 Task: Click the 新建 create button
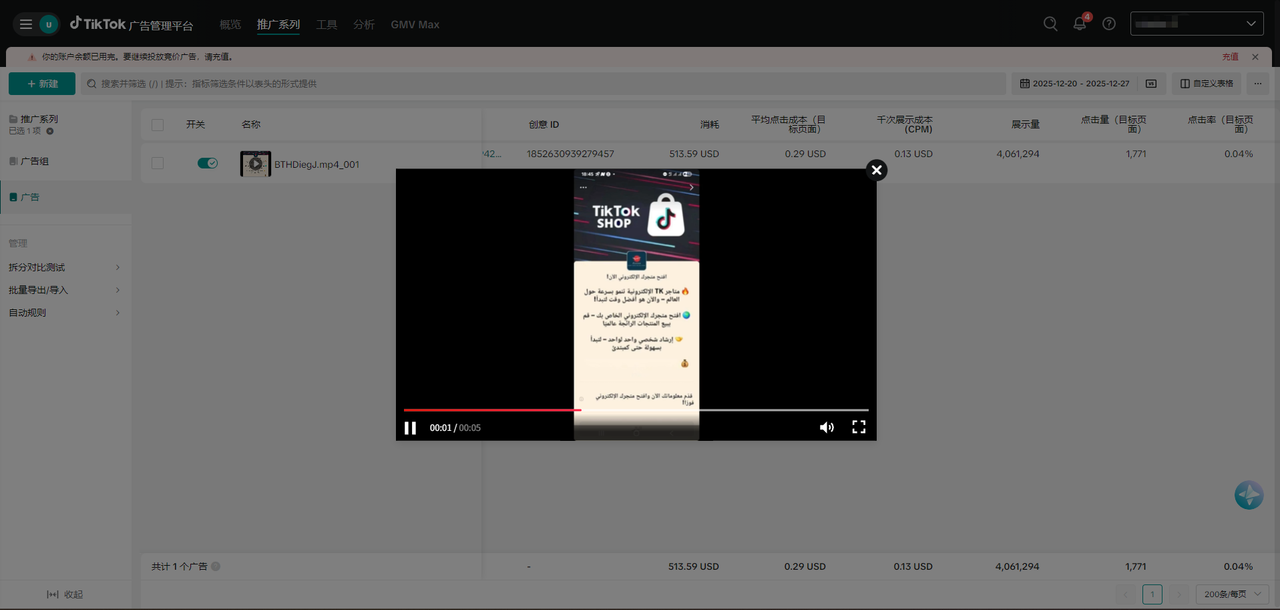coord(42,84)
